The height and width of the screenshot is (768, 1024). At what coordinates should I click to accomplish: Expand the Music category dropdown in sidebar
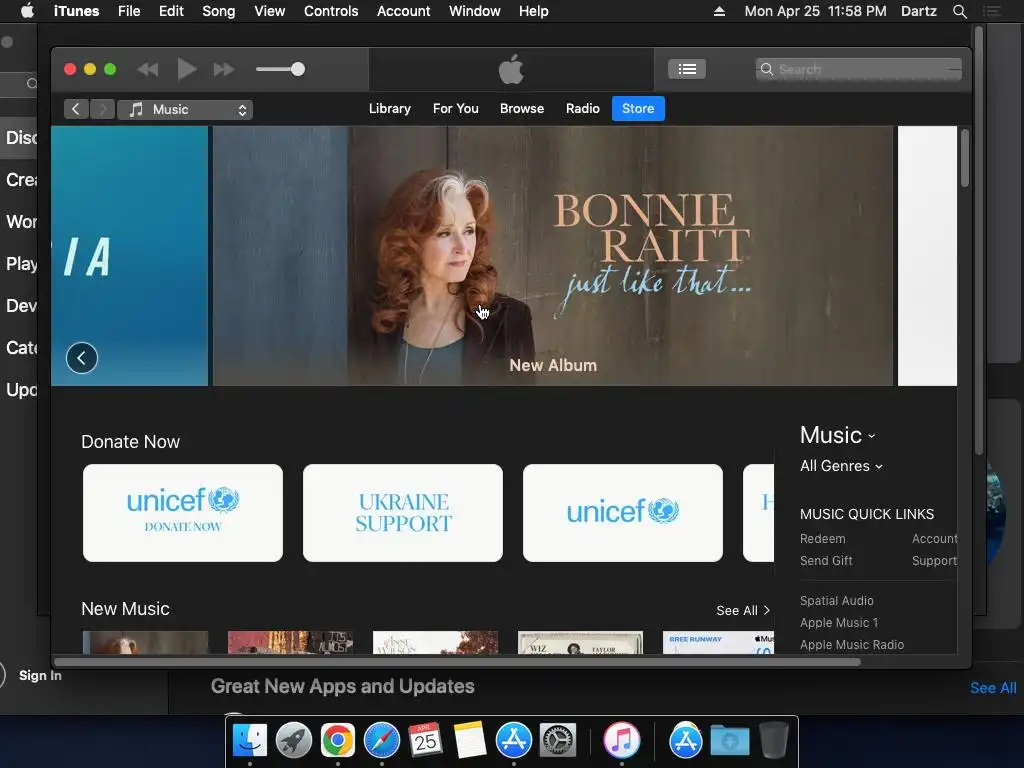[837, 435]
